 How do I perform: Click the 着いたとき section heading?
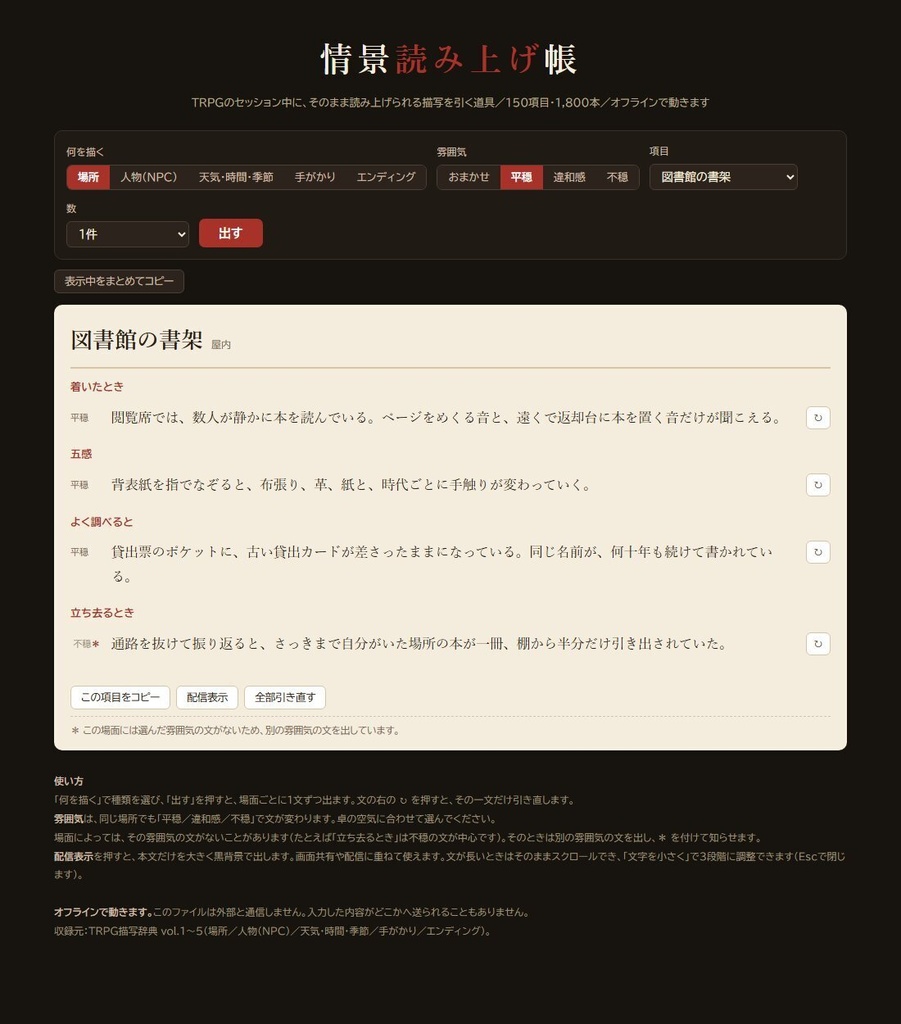pos(97,387)
